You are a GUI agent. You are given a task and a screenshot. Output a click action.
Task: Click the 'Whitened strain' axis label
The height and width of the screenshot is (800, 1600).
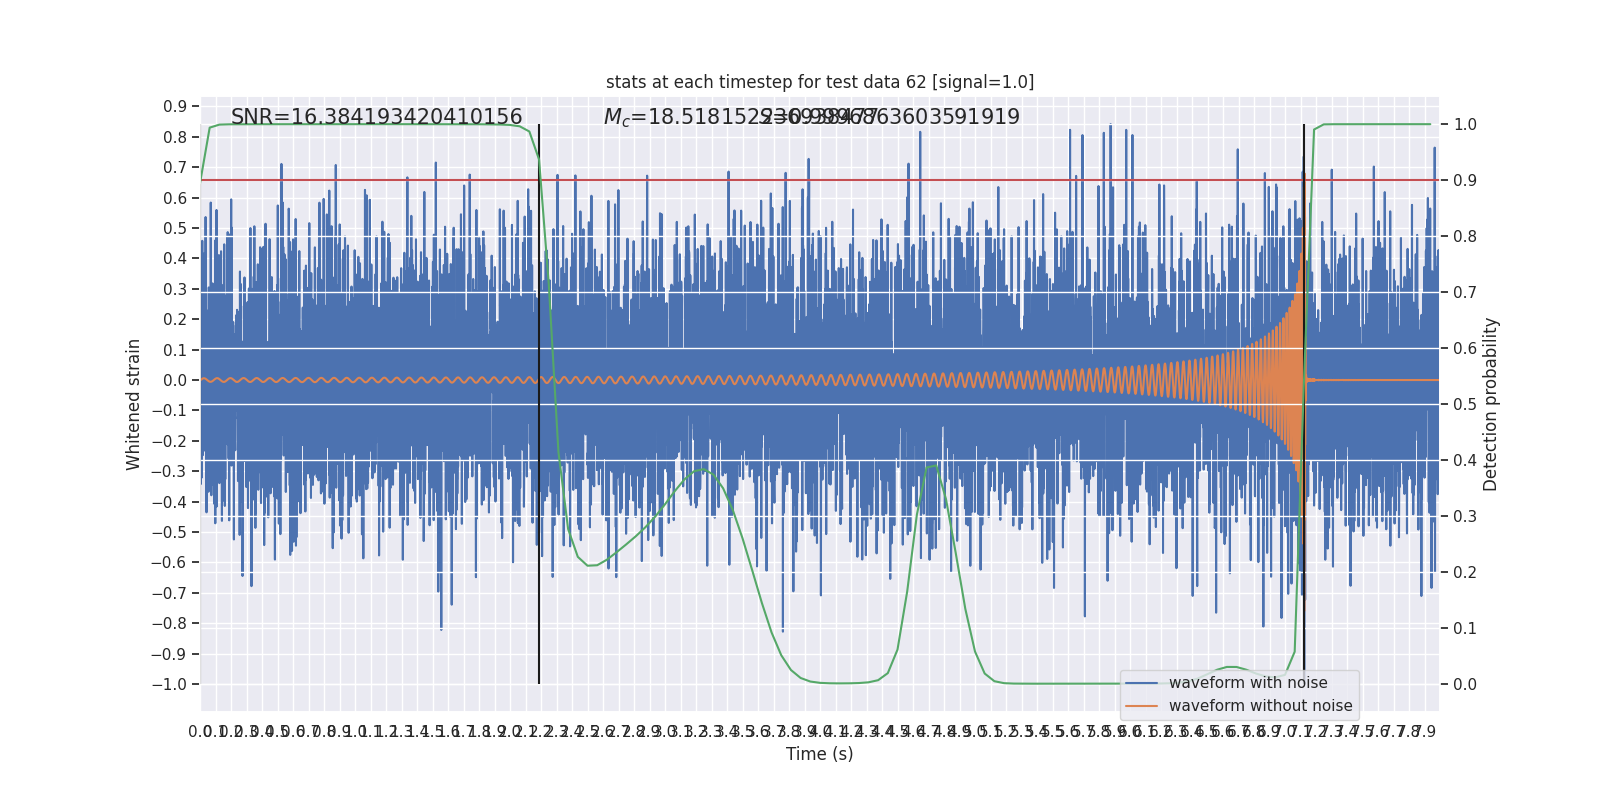(134, 404)
